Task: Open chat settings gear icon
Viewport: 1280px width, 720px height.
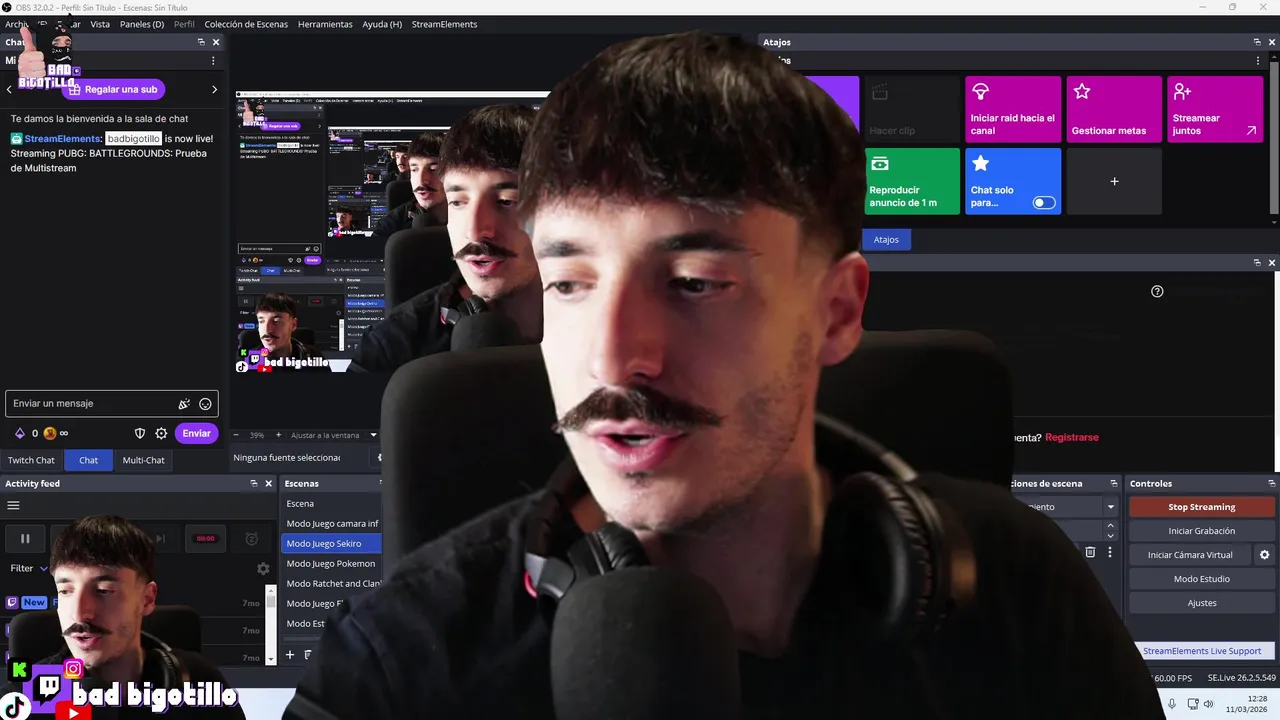Action: (161, 433)
